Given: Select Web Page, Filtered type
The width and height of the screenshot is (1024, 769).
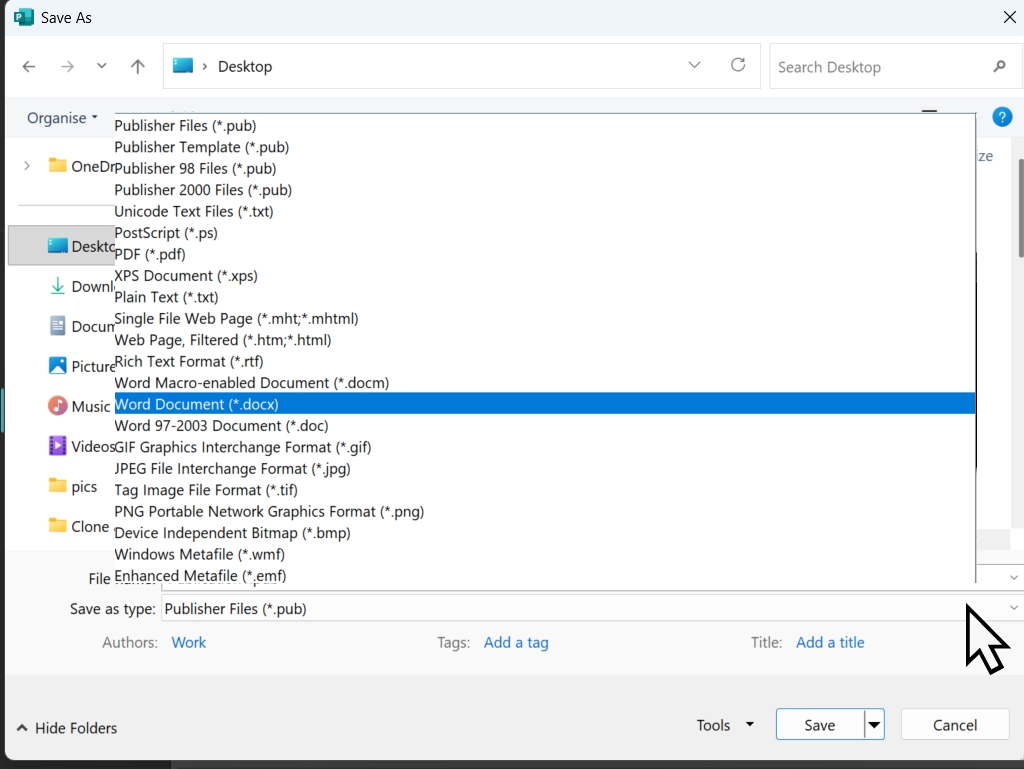Looking at the screenshot, I should click(x=545, y=340).
